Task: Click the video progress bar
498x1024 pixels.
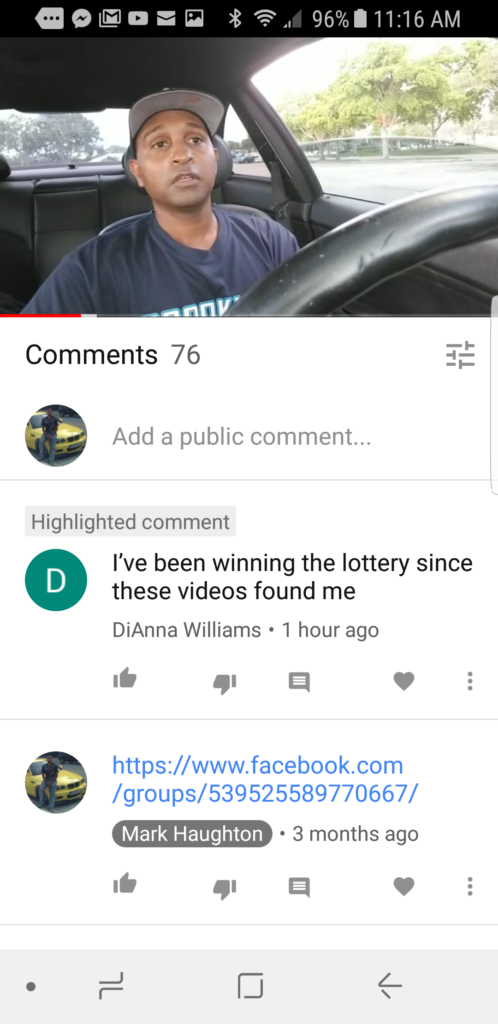Action: point(249,315)
